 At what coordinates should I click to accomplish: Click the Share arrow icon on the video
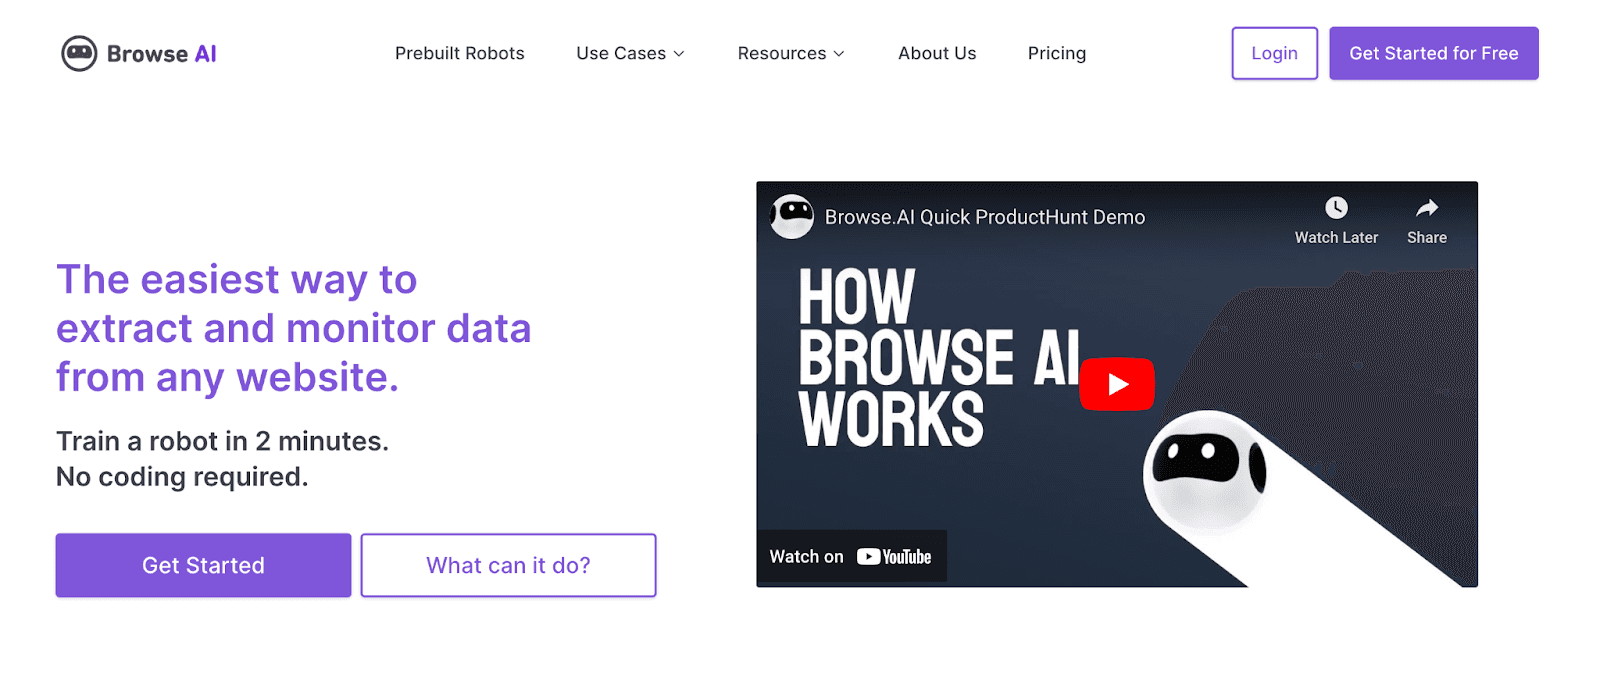(1427, 208)
